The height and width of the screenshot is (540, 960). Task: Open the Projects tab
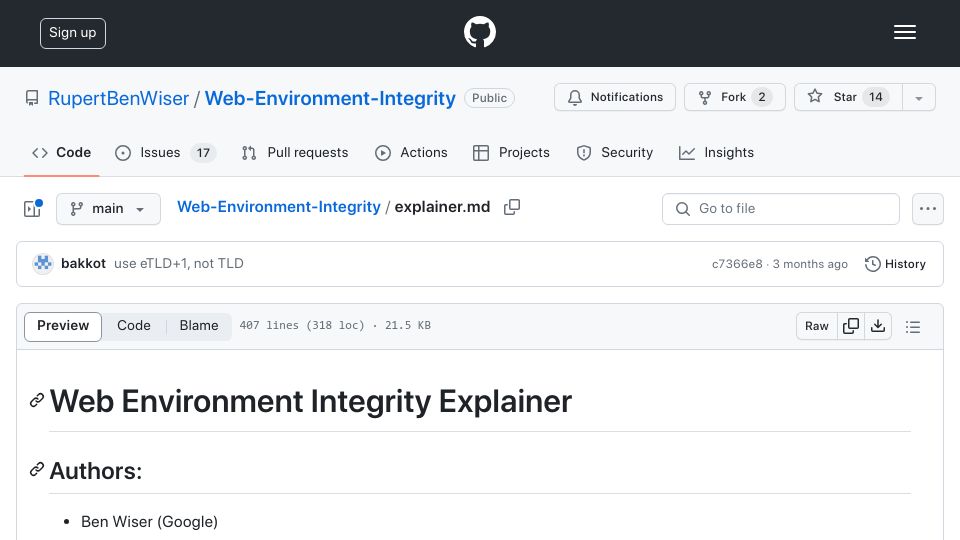pyautogui.click(x=511, y=152)
